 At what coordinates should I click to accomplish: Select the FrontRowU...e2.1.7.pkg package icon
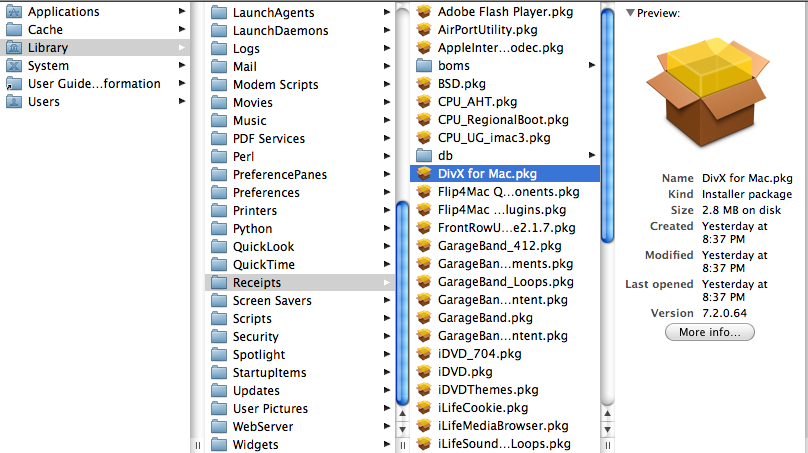coord(424,227)
